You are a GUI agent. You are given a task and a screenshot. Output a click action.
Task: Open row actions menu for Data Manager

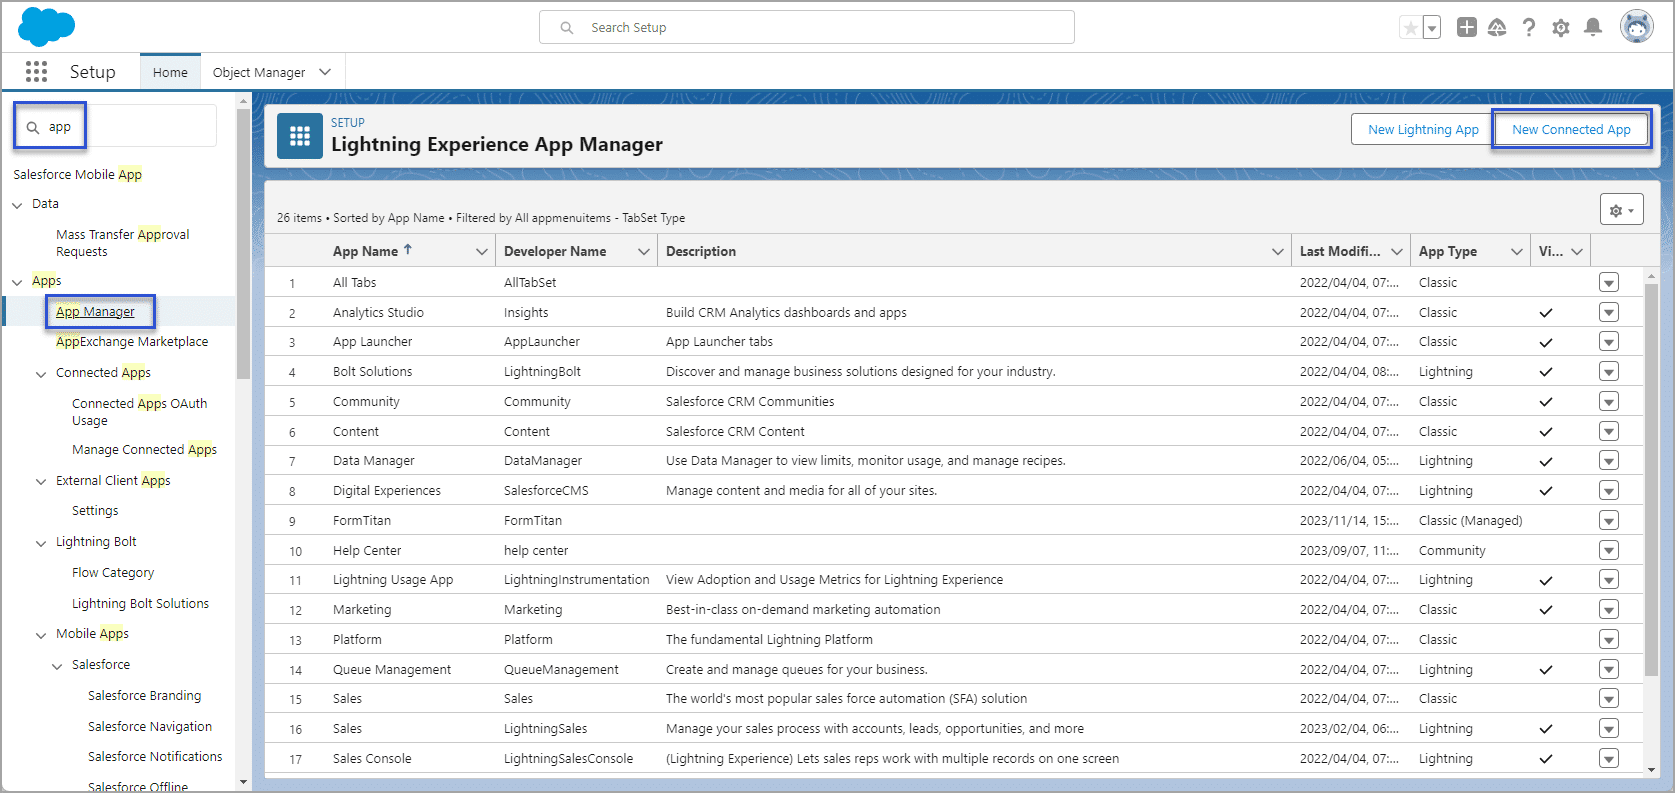1608,461
